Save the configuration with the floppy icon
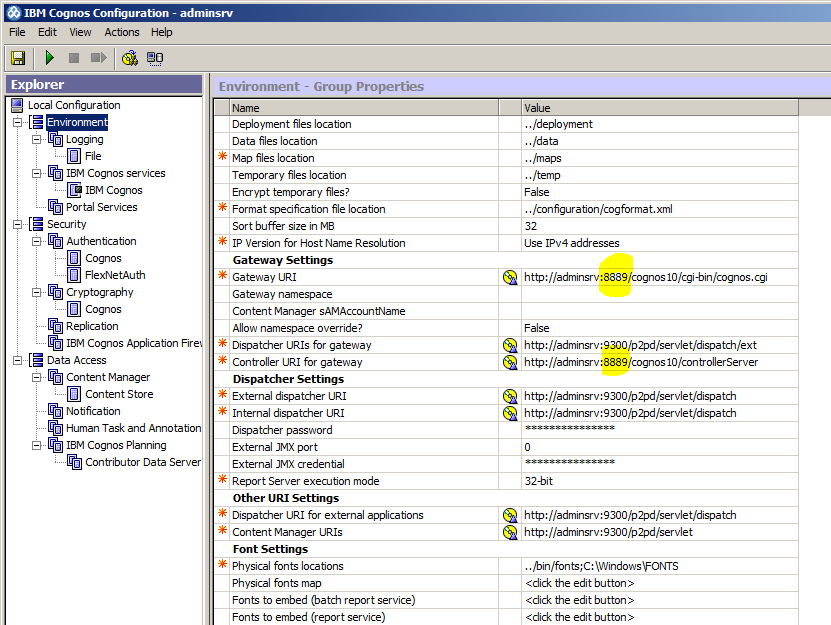Image resolution: width=831 pixels, height=625 pixels. click(x=18, y=58)
